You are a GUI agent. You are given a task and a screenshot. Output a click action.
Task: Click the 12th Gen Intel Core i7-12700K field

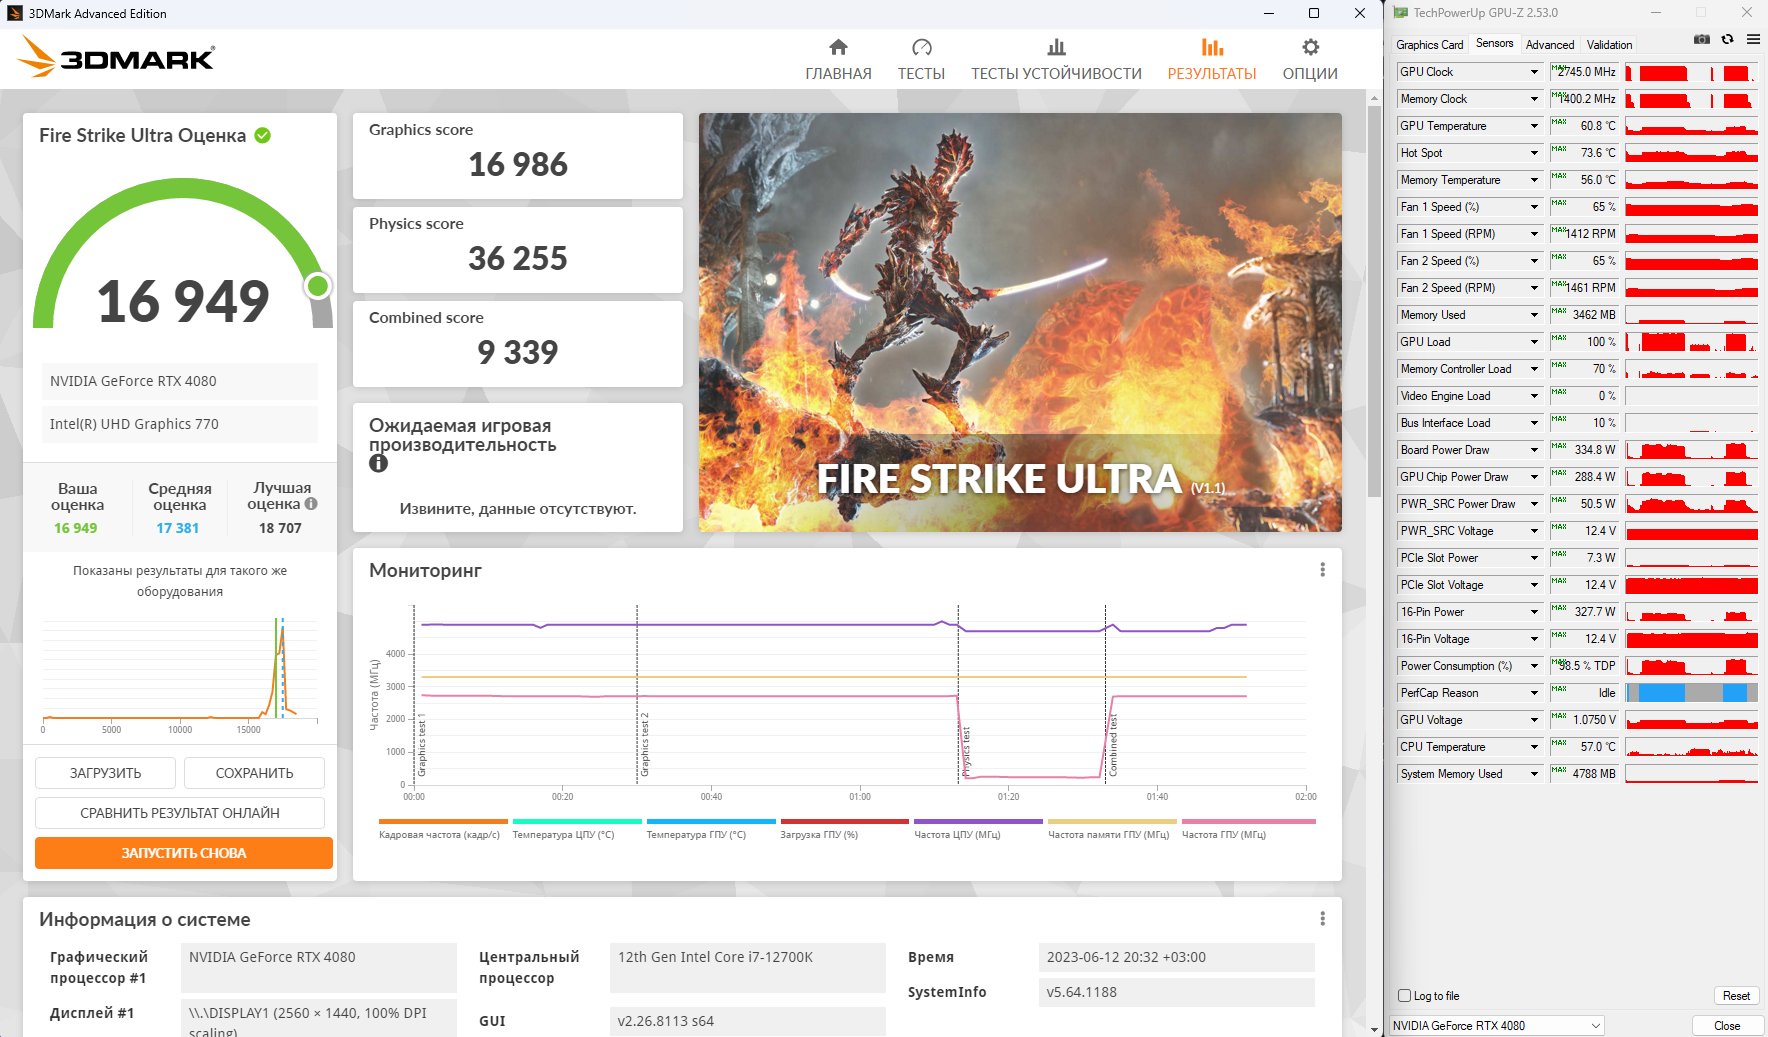pyautogui.click(x=747, y=967)
